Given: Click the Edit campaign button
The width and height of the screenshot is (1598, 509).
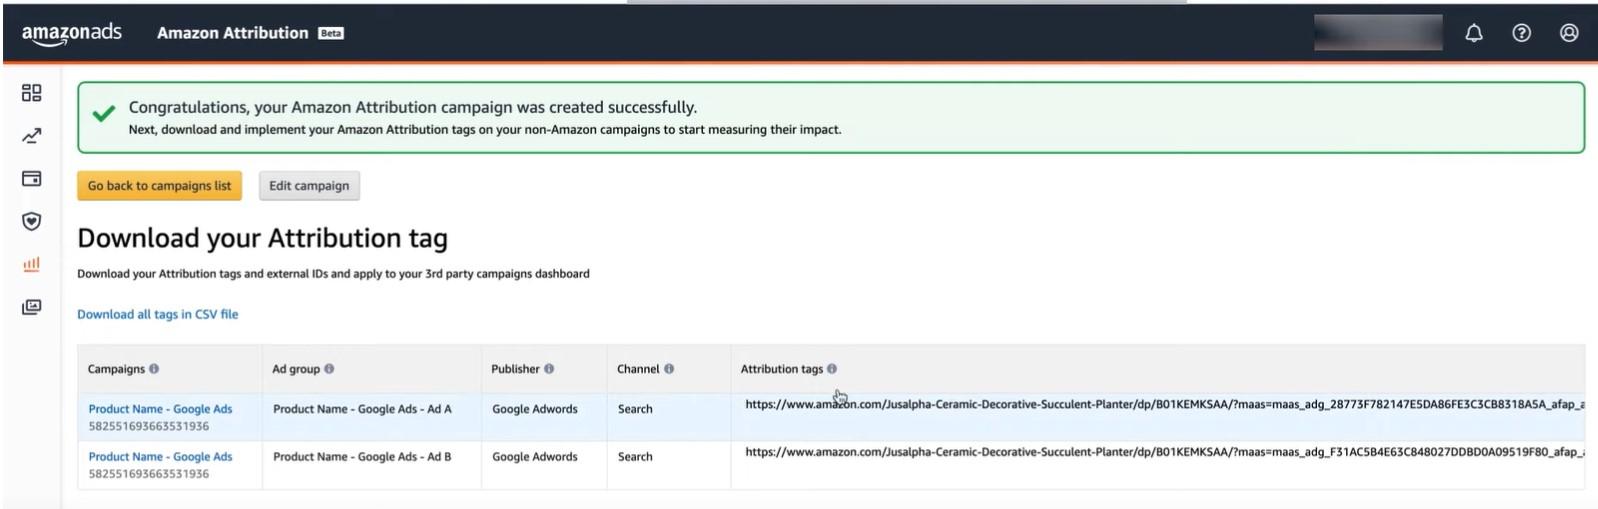Looking at the screenshot, I should click(x=309, y=186).
